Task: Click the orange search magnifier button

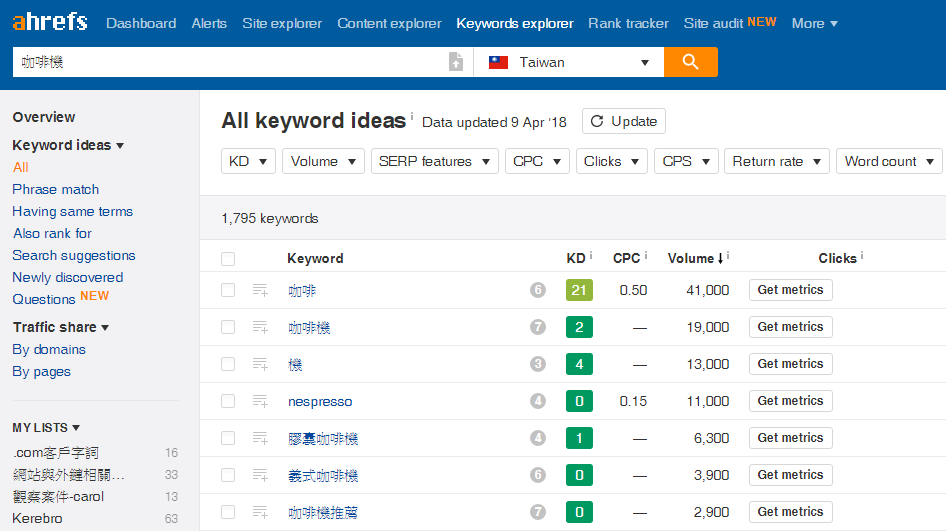Action: click(690, 62)
